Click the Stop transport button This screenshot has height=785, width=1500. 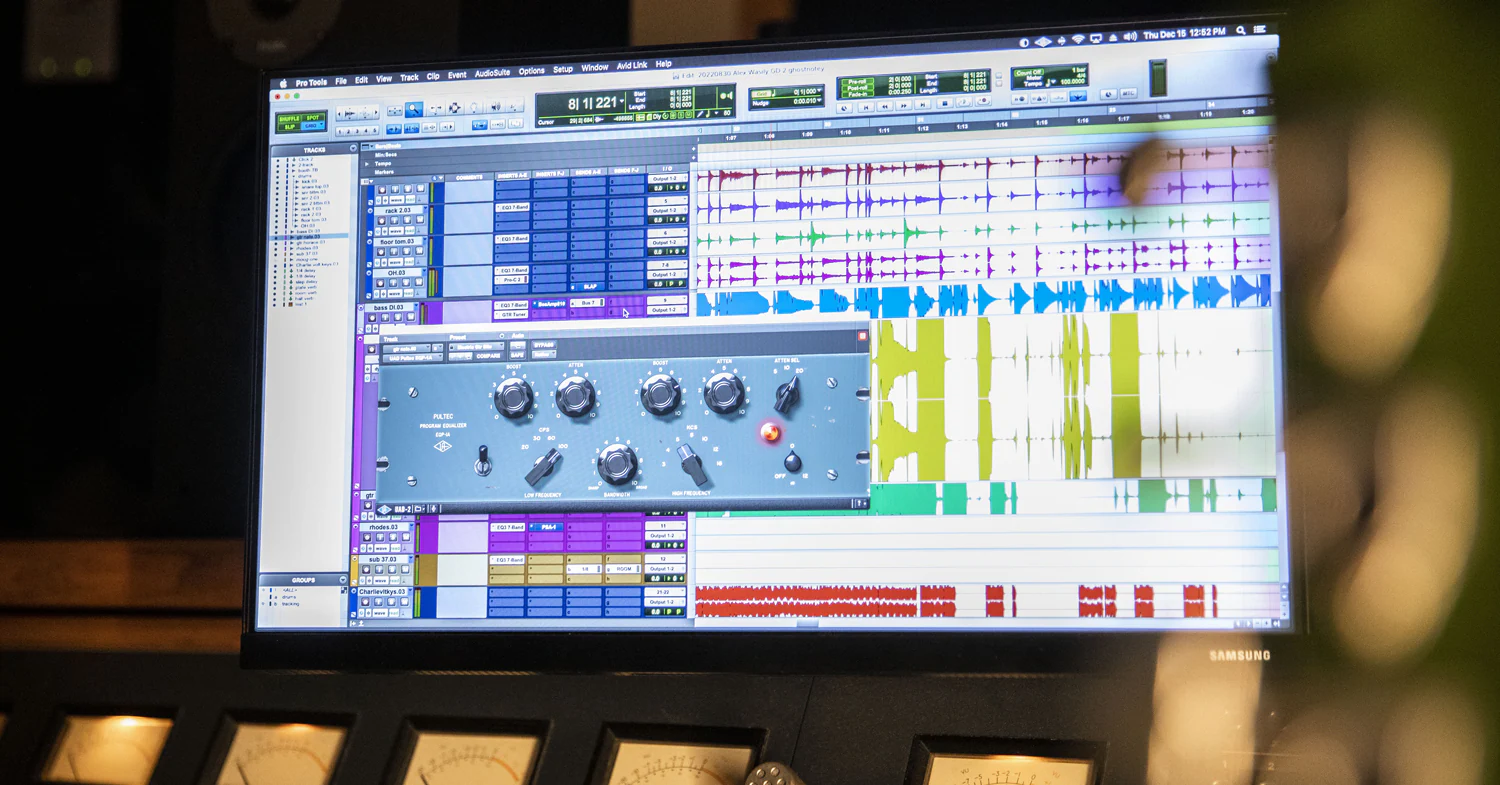click(945, 104)
